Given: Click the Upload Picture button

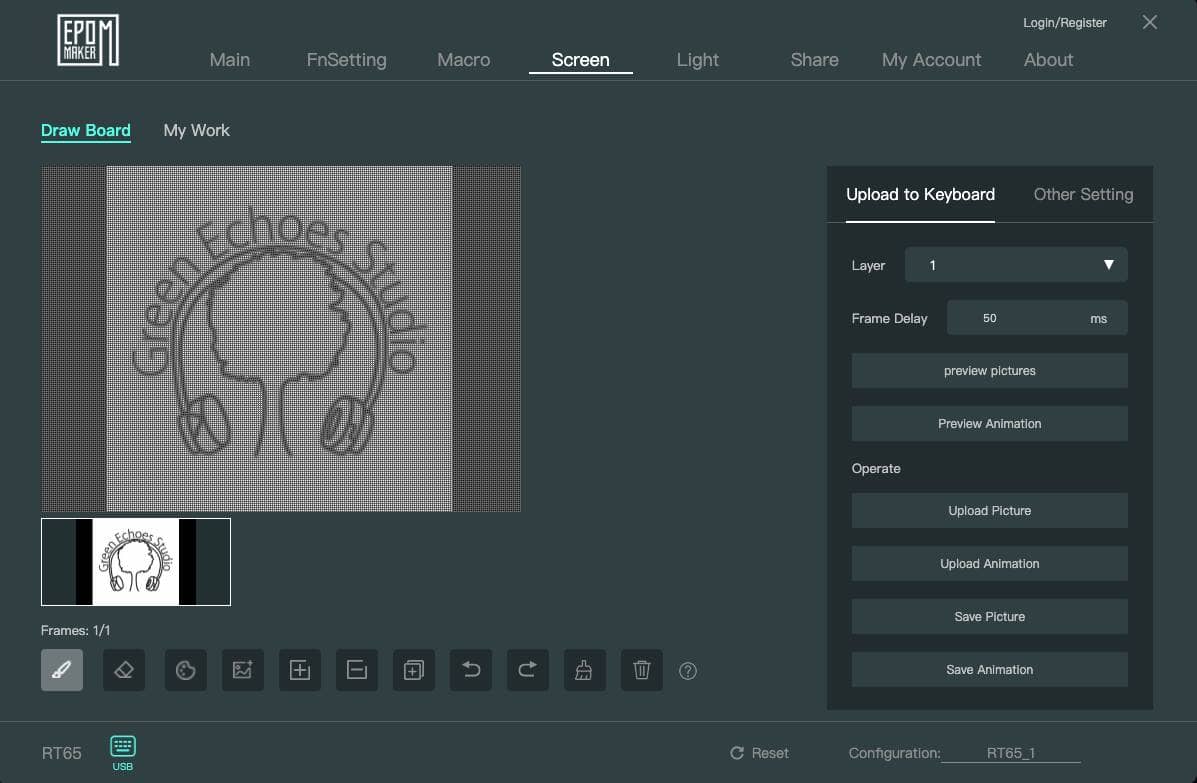Looking at the screenshot, I should [989, 511].
